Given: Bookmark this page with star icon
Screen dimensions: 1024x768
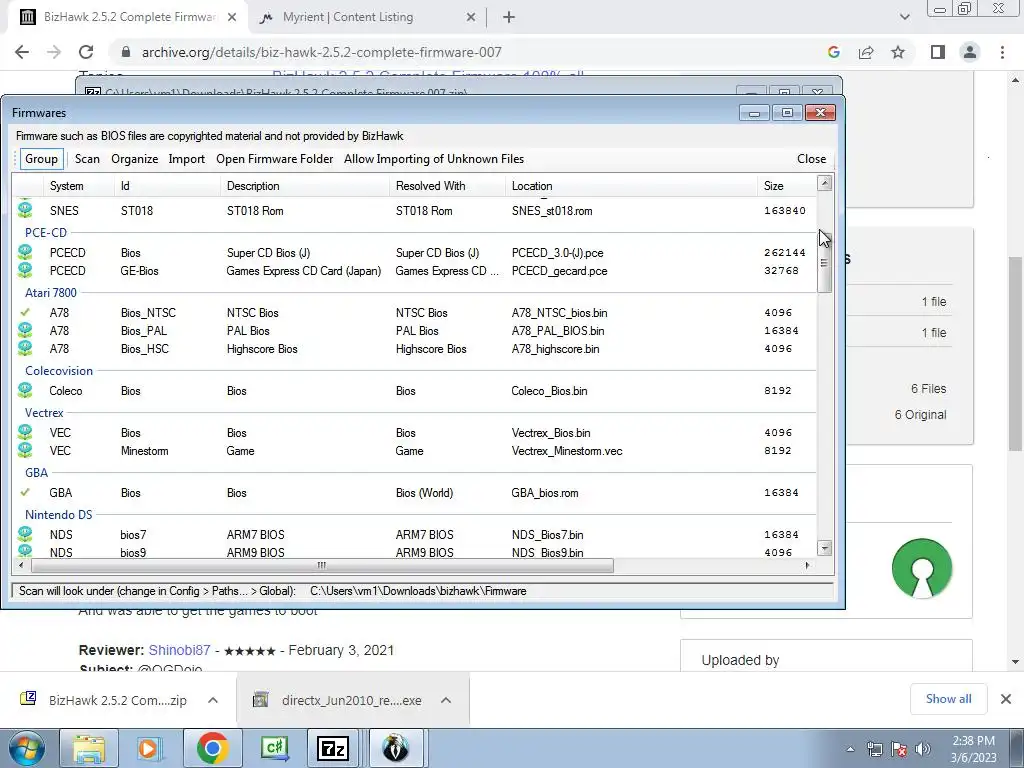Looking at the screenshot, I should coord(898,52).
